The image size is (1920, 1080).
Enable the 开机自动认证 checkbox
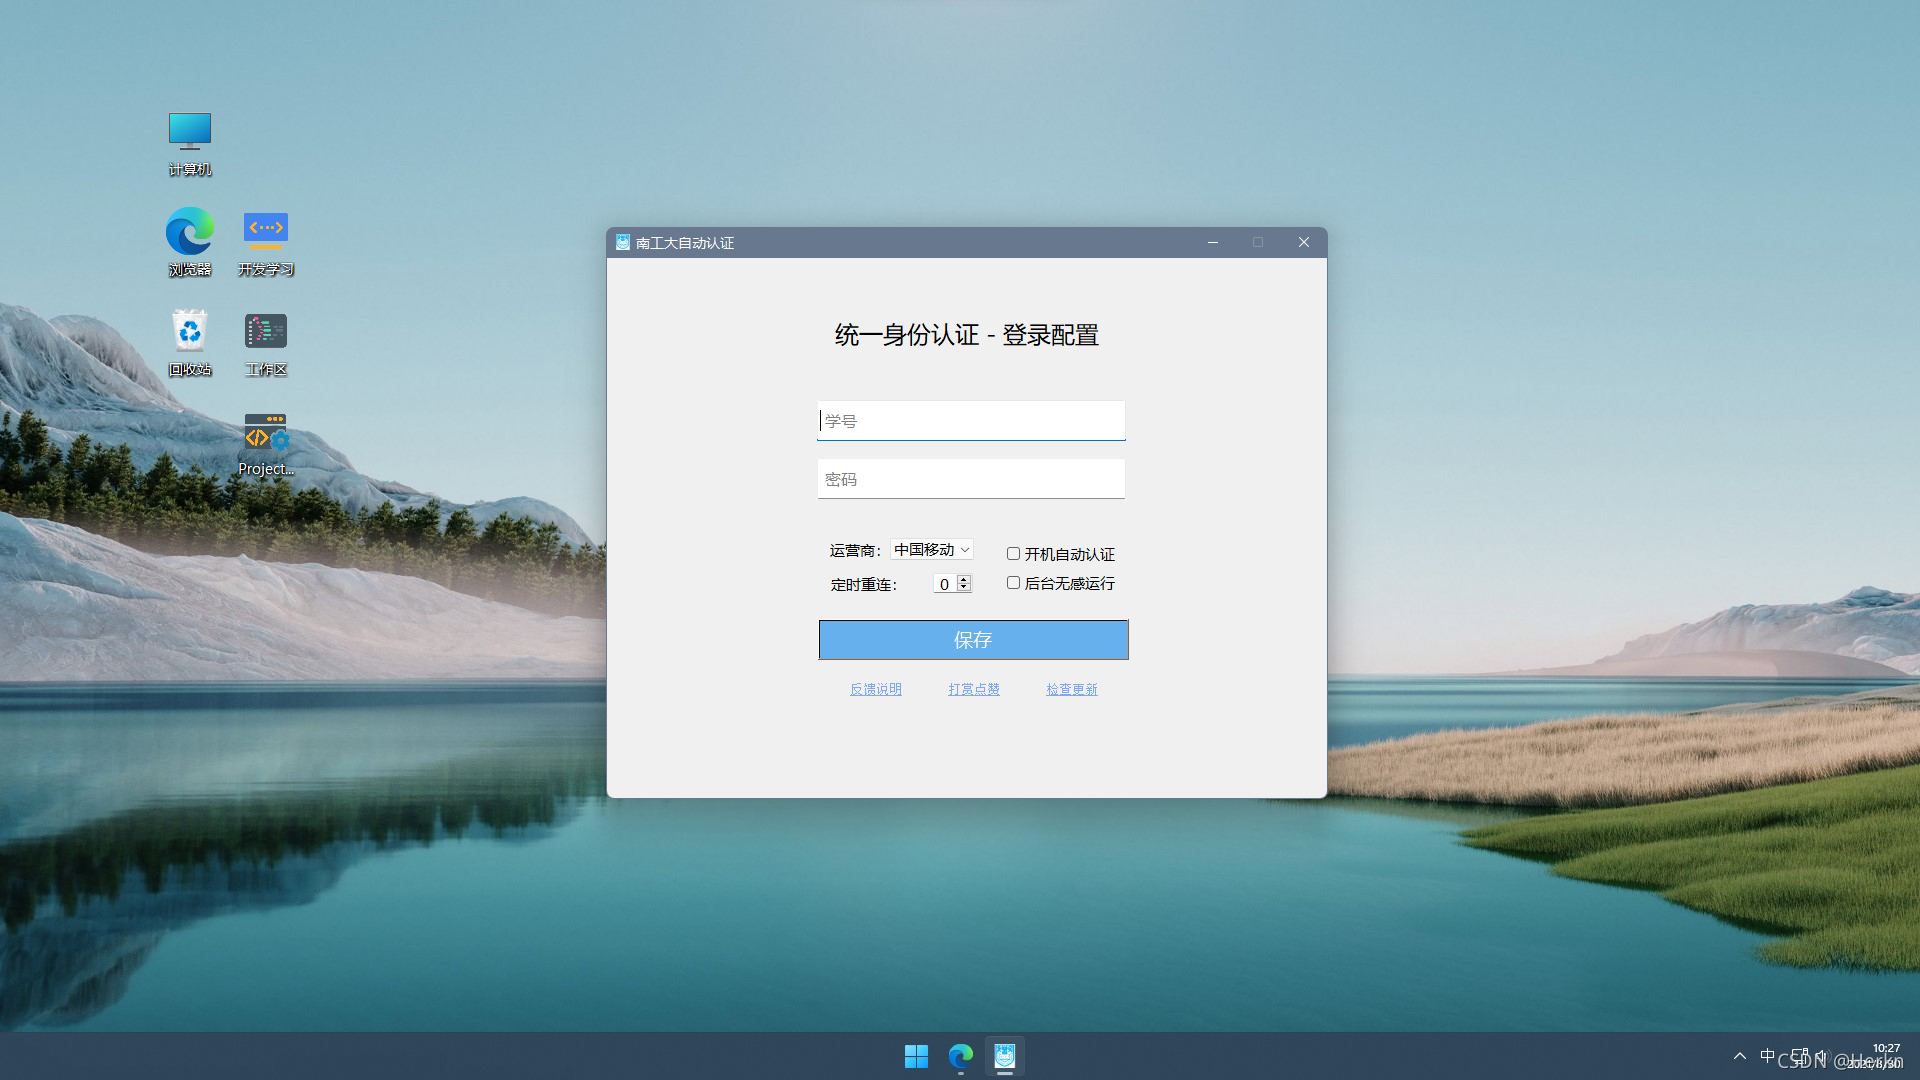coord(1013,554)
